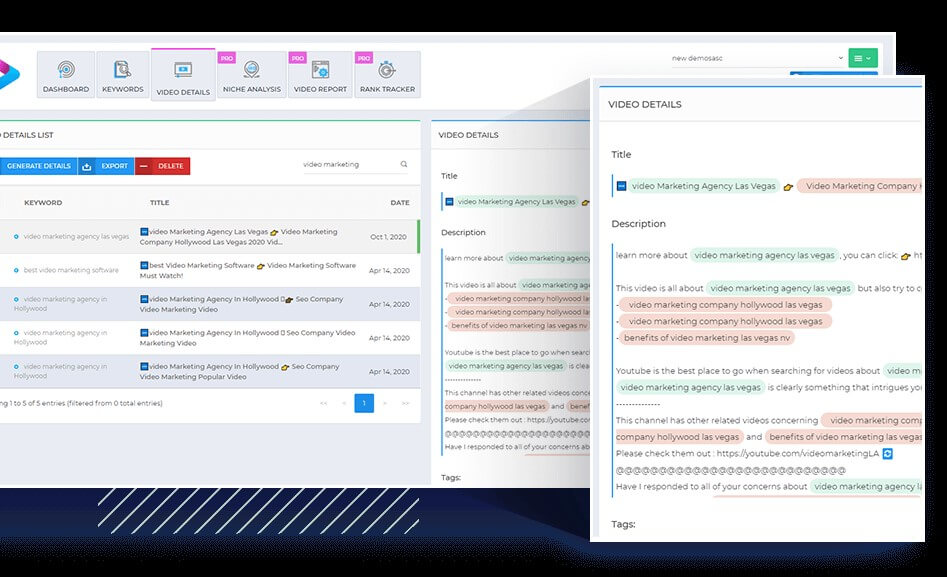Click 'Video Marketing Company' red tag in front panel
Image resolution: width=947 pixels, height=577 pixels.
[860, 186]
